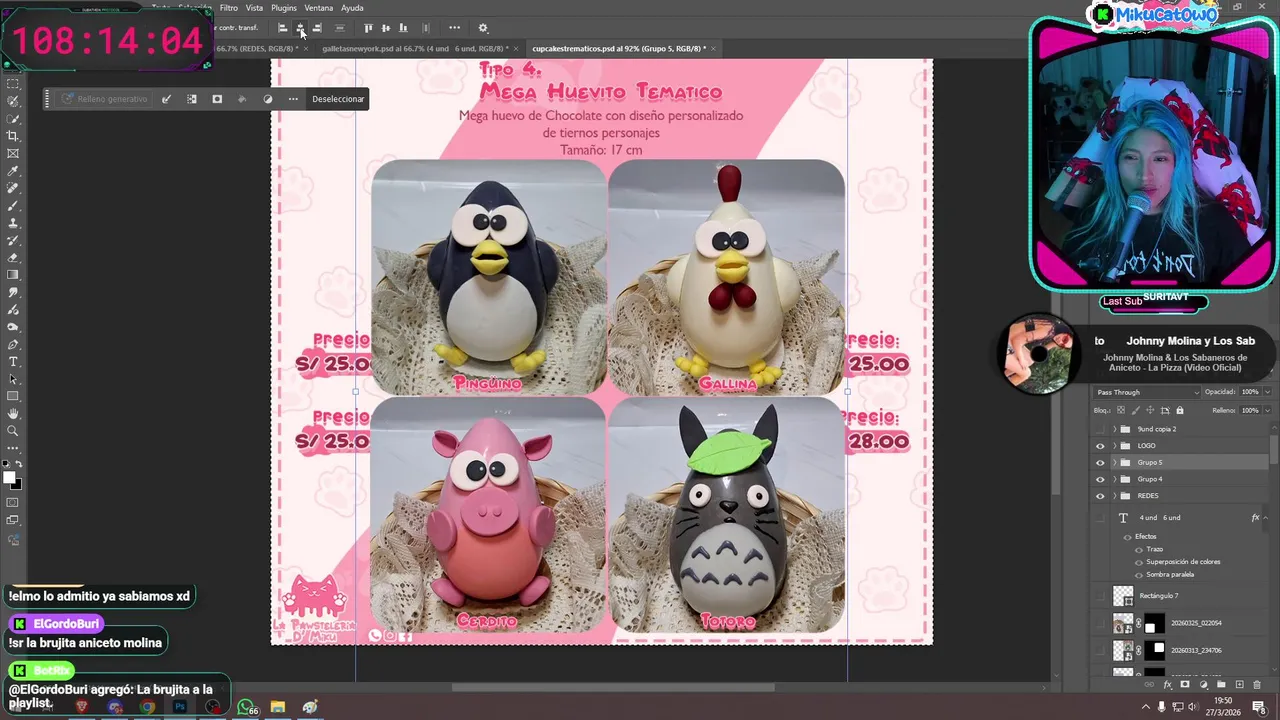Expand the Grupo 4 group

1114,480
